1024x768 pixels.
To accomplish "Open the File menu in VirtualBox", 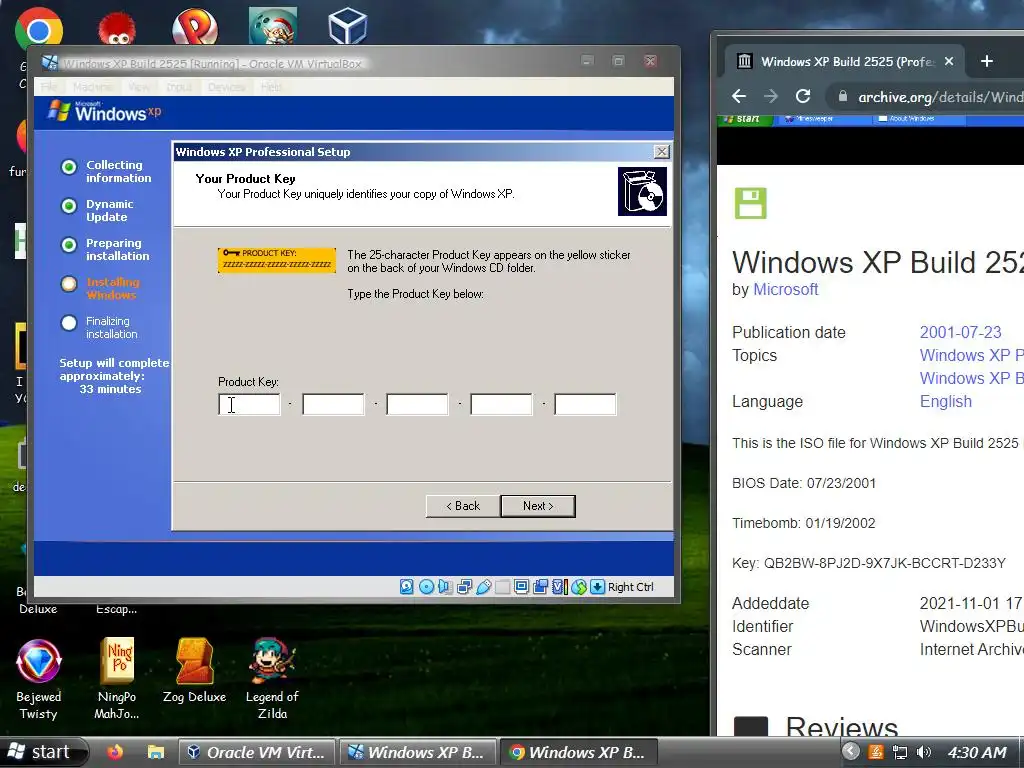I will click(49, 87).
